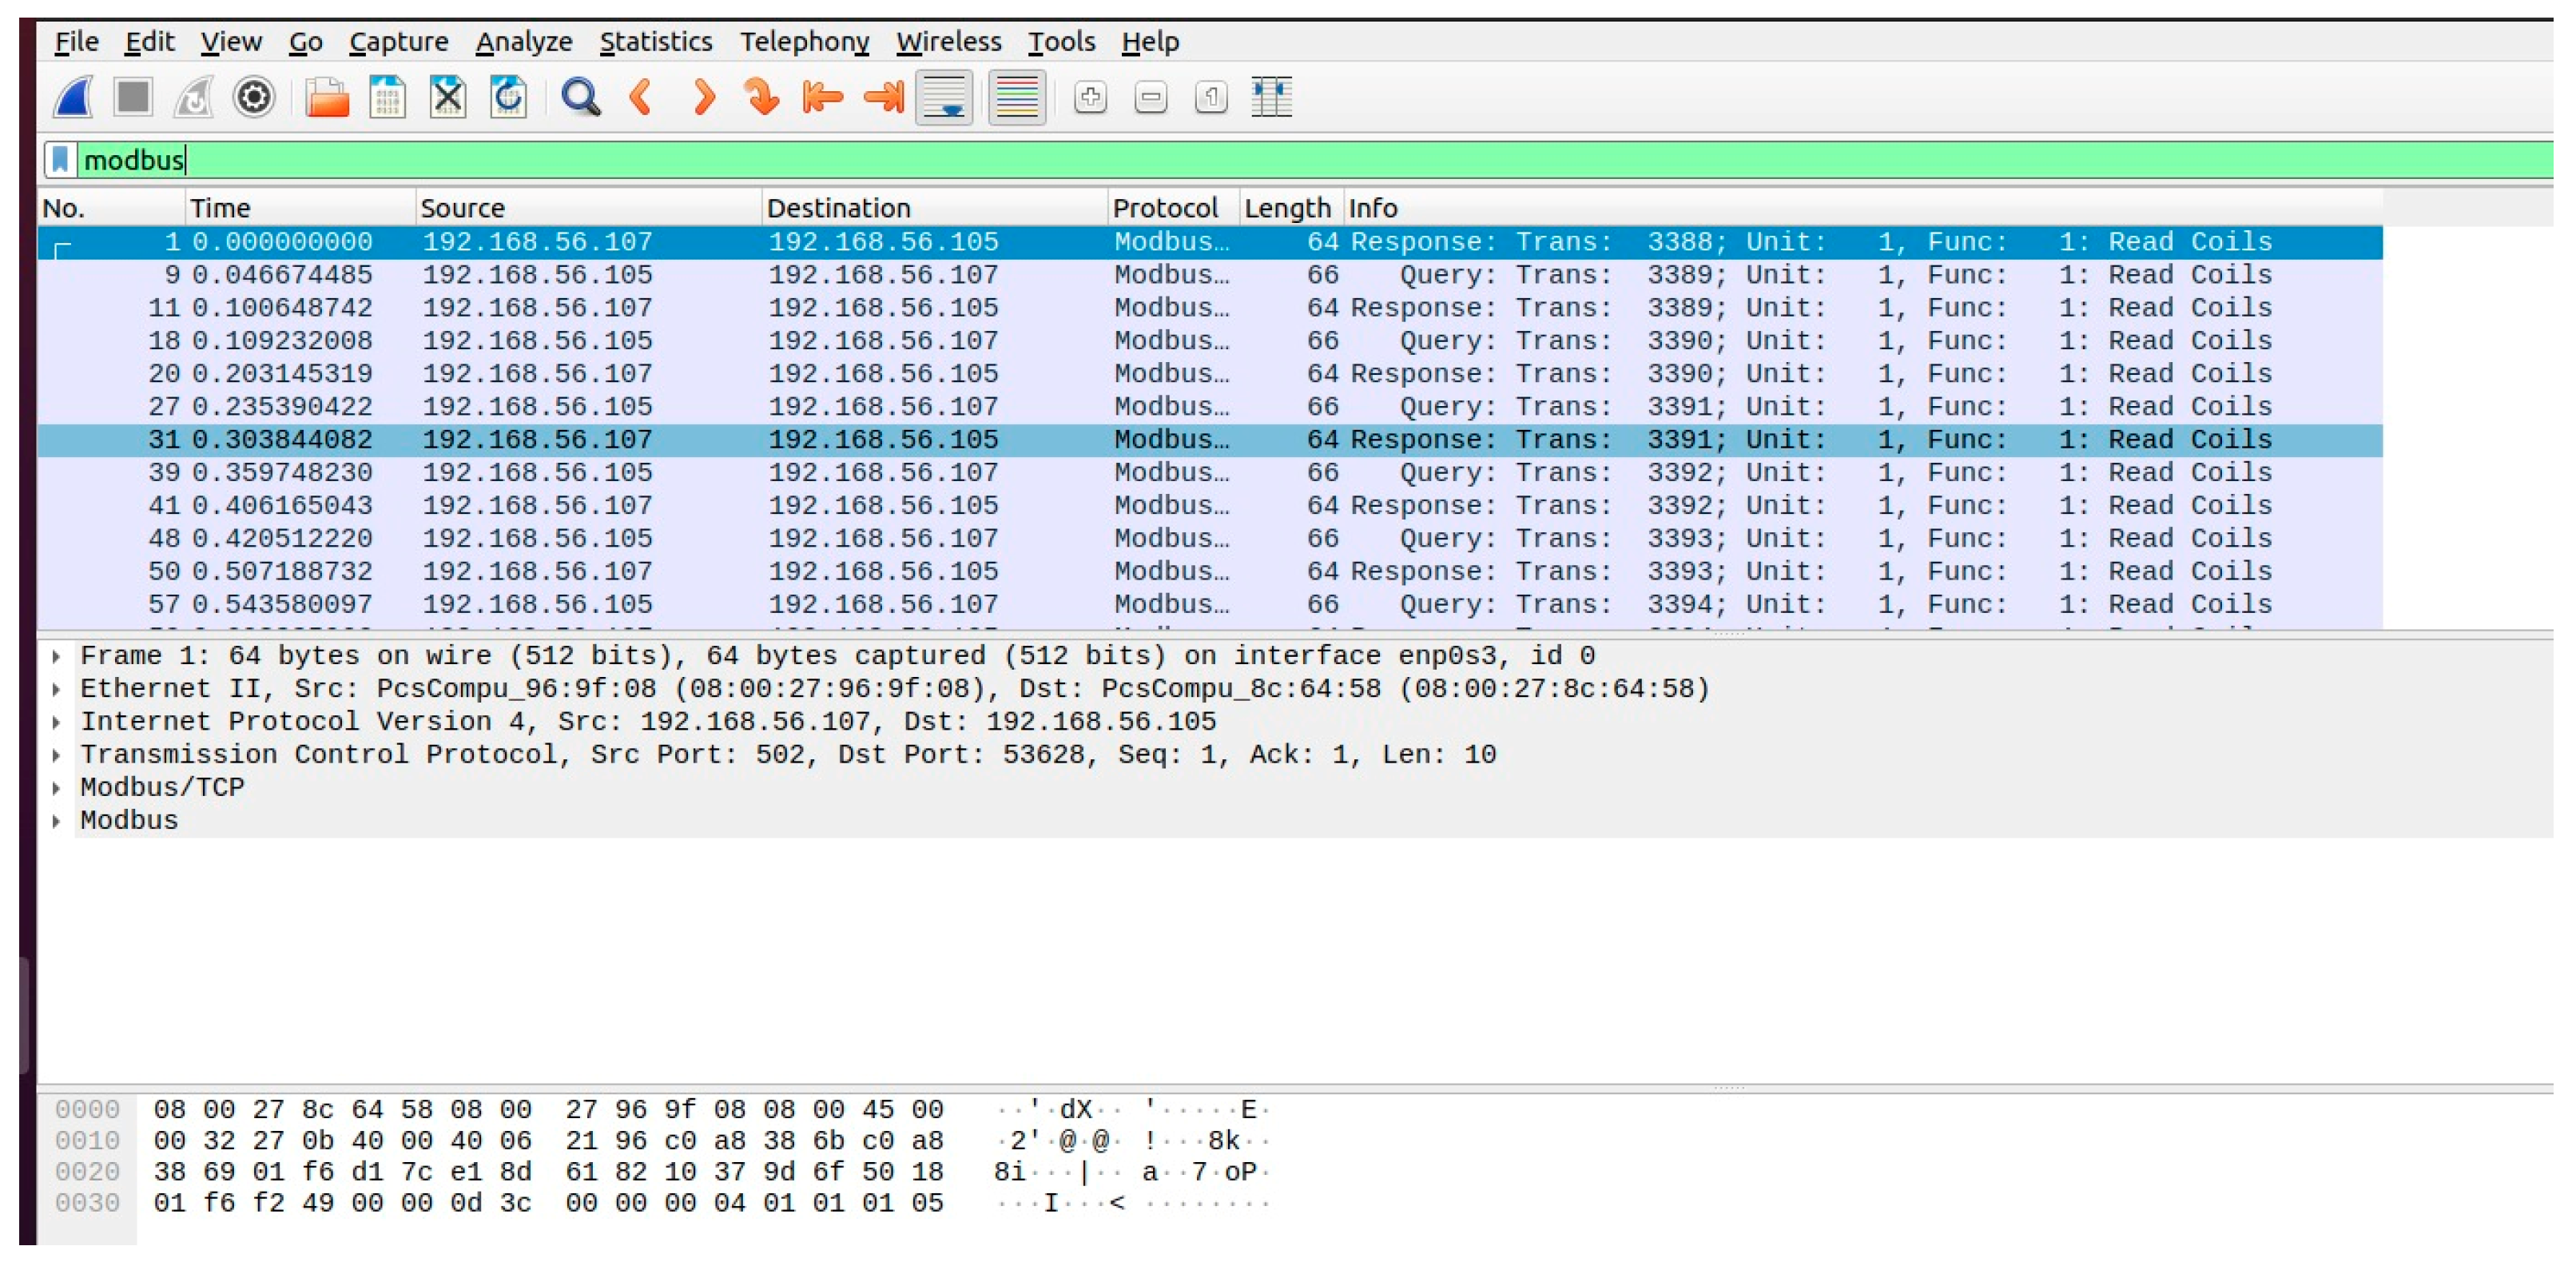
Task: Click the zoom in plus icon
Action: coord(1090,97)
